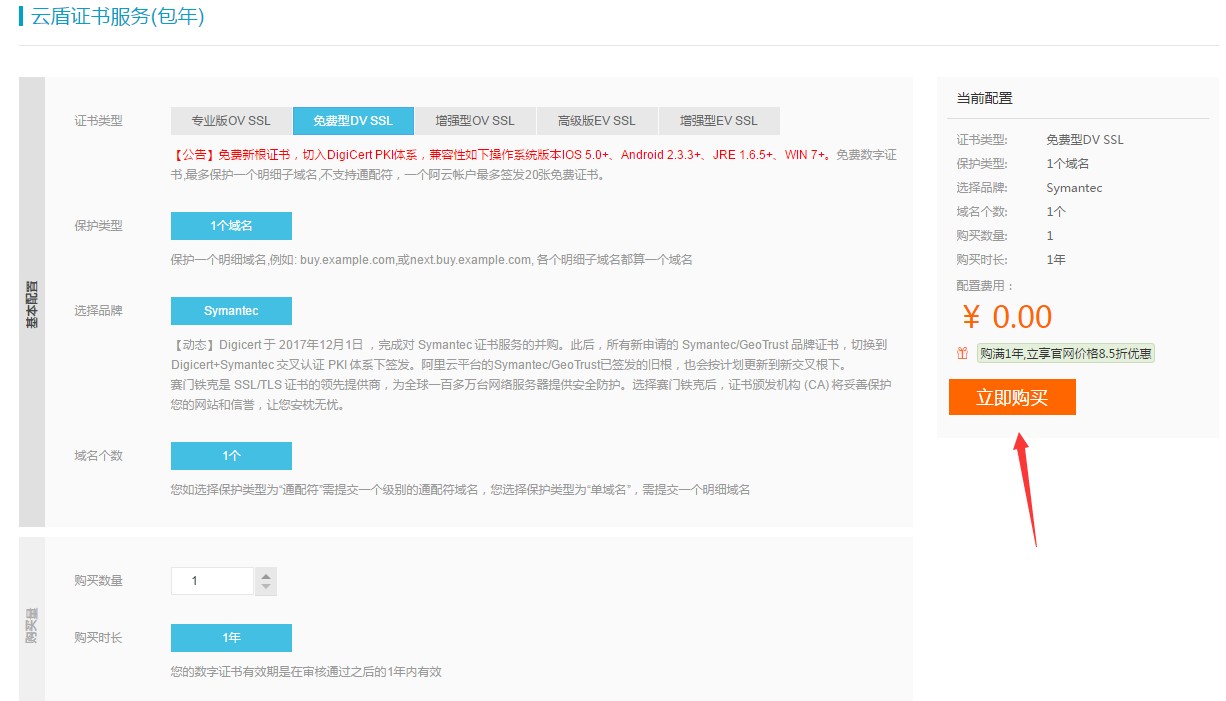Choose 1个 for domain name count
1226x701 pixels.
click(x=231, y=455)
